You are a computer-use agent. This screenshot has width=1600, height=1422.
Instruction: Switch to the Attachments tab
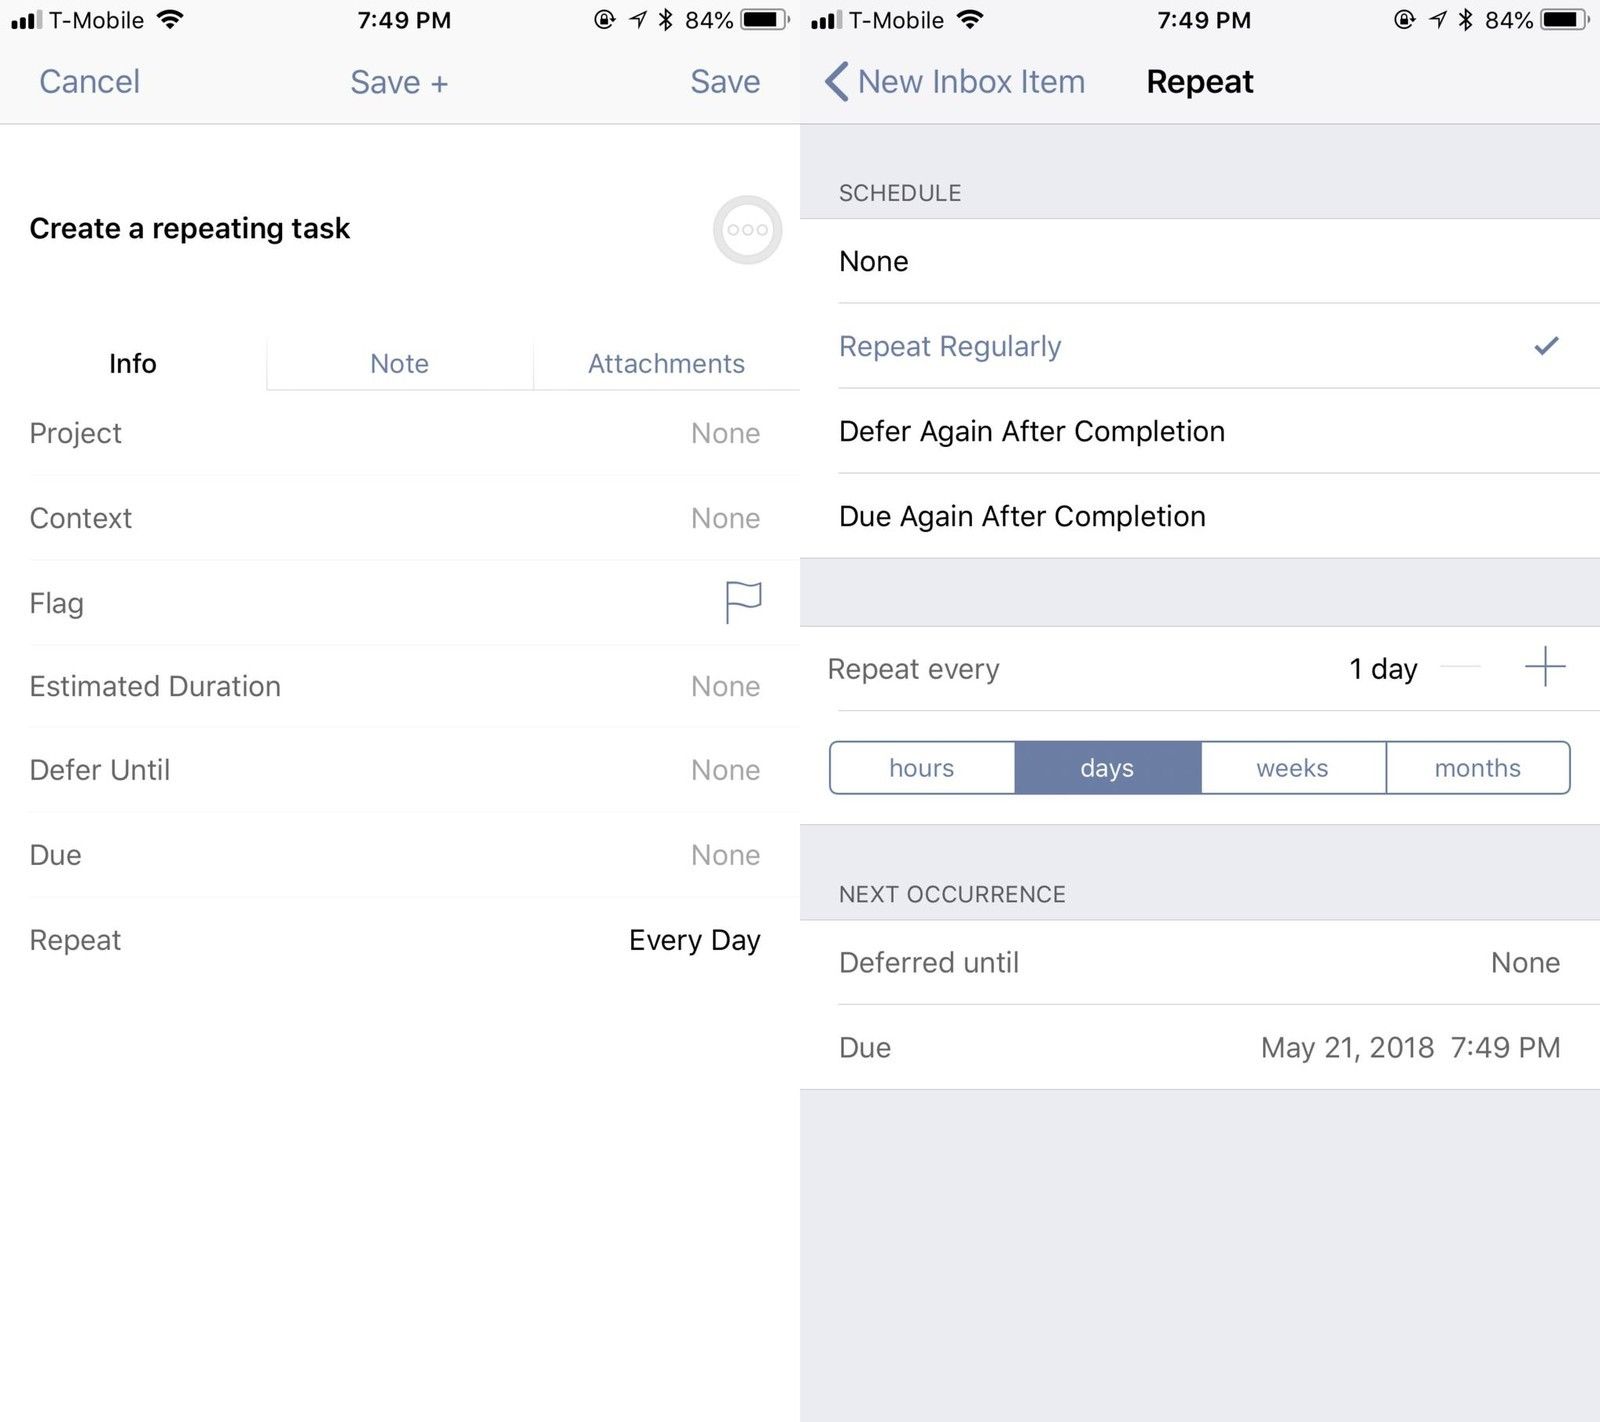point(666,363)
